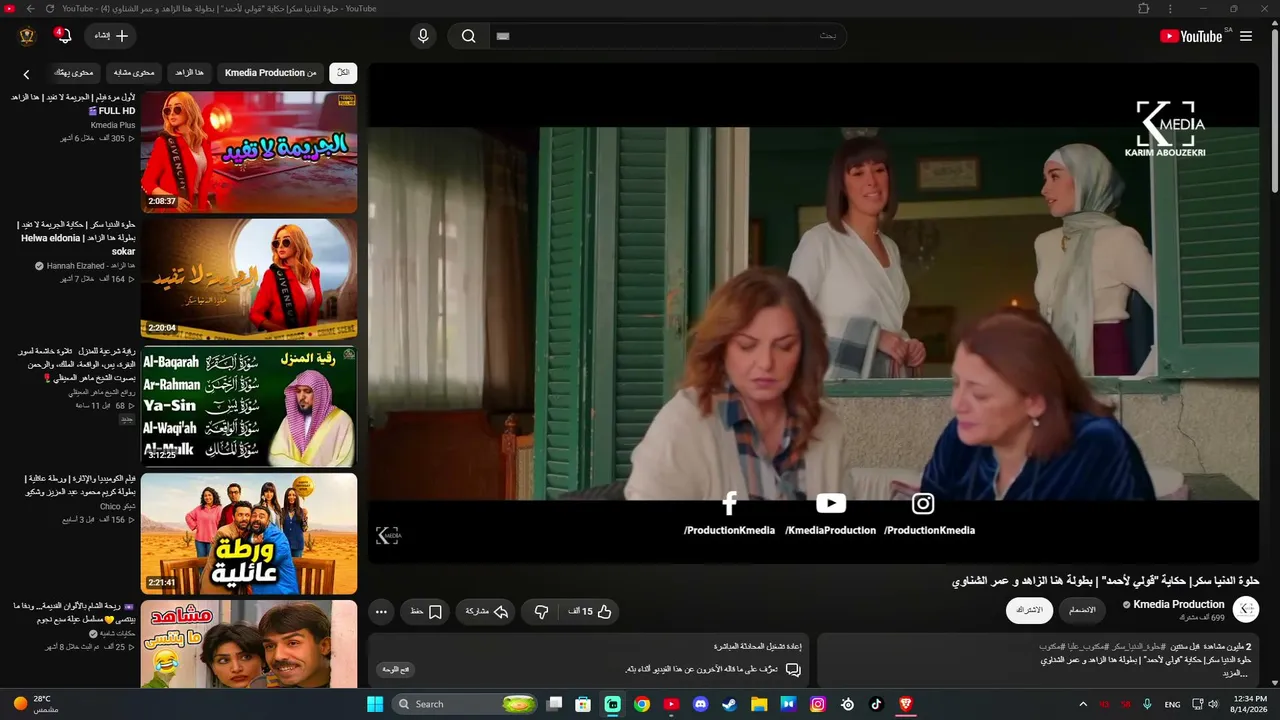Open the volume control in system tray
Screen dimensions: 1280x720
pyautogui.click(x=1213, y=704)
